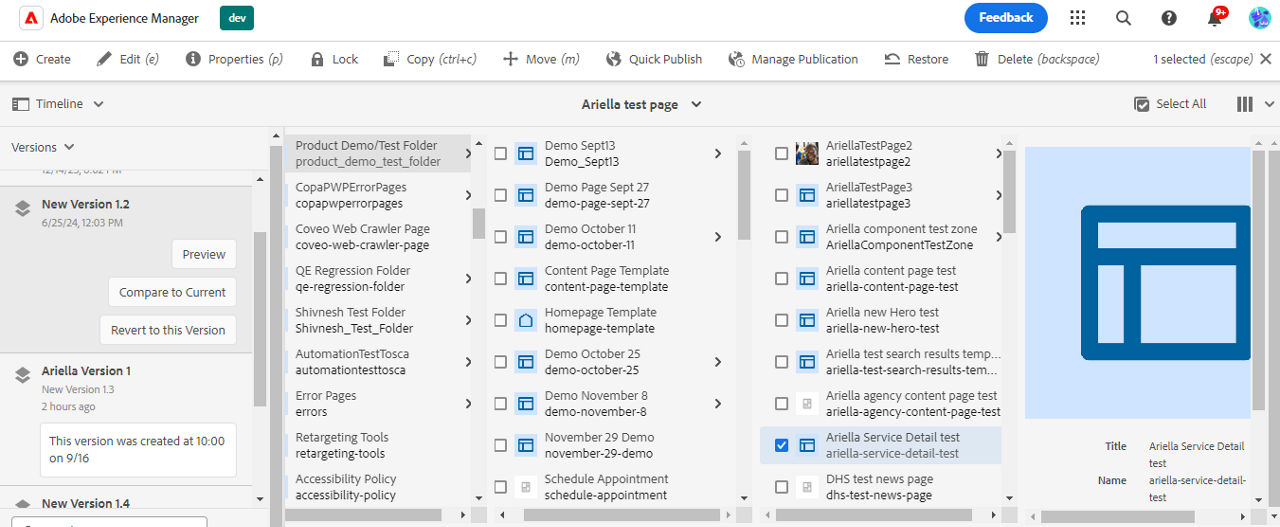Open the help question mark icon

(1169, 18)
